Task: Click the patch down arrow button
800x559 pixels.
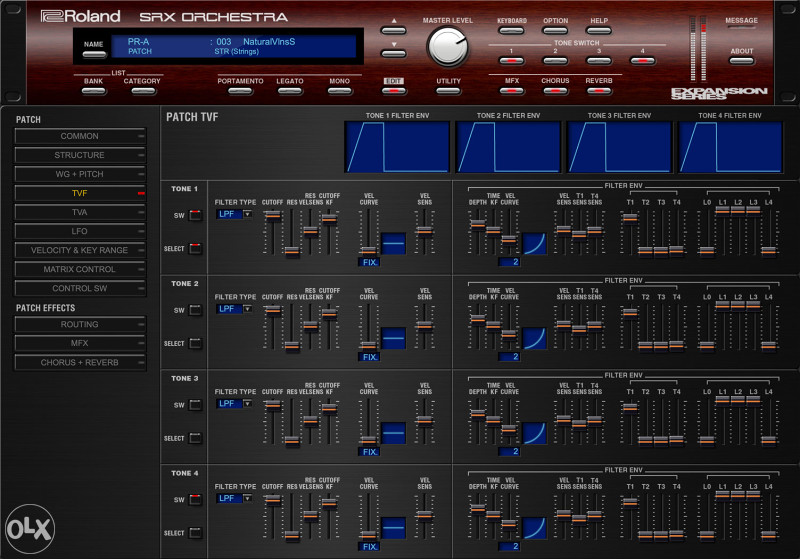Action: click(x=393, y=53)
